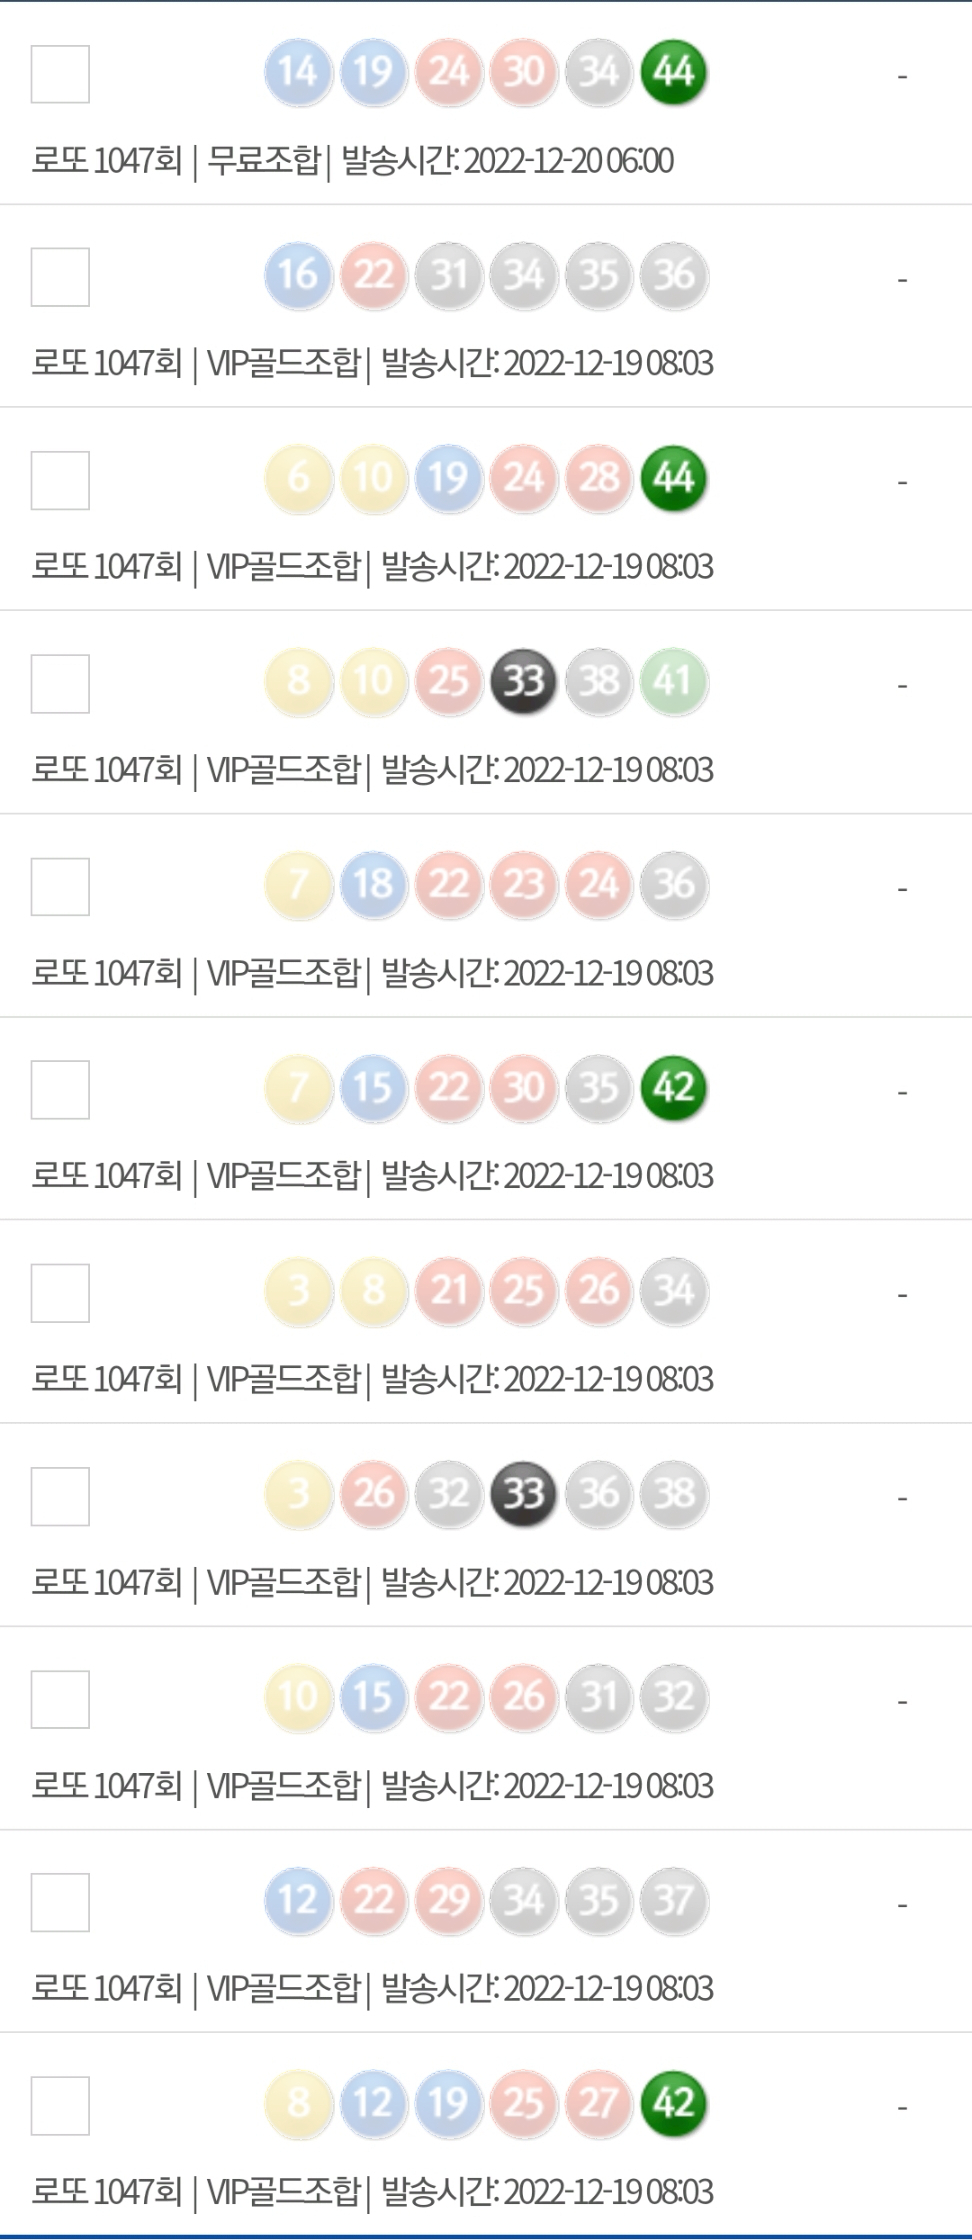The image size is (972, 2240).
Task: Select checkbox beside combination 16 22 31 34 35 36
Action: (x=60, y=277)
